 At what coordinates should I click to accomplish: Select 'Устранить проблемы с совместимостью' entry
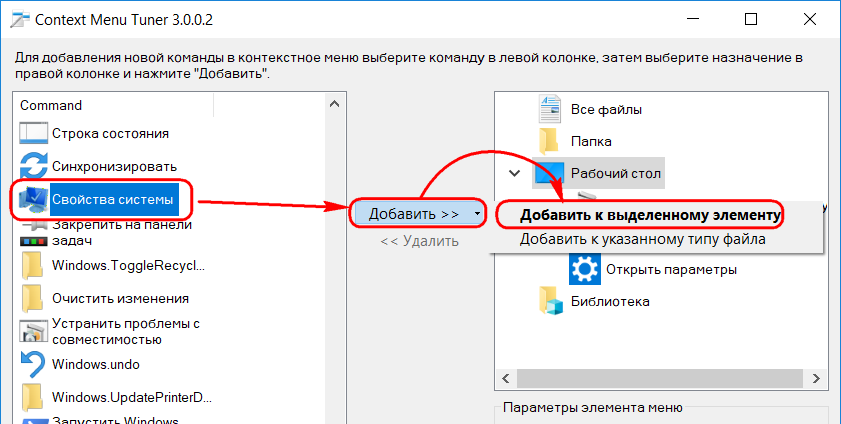(126, 332)
